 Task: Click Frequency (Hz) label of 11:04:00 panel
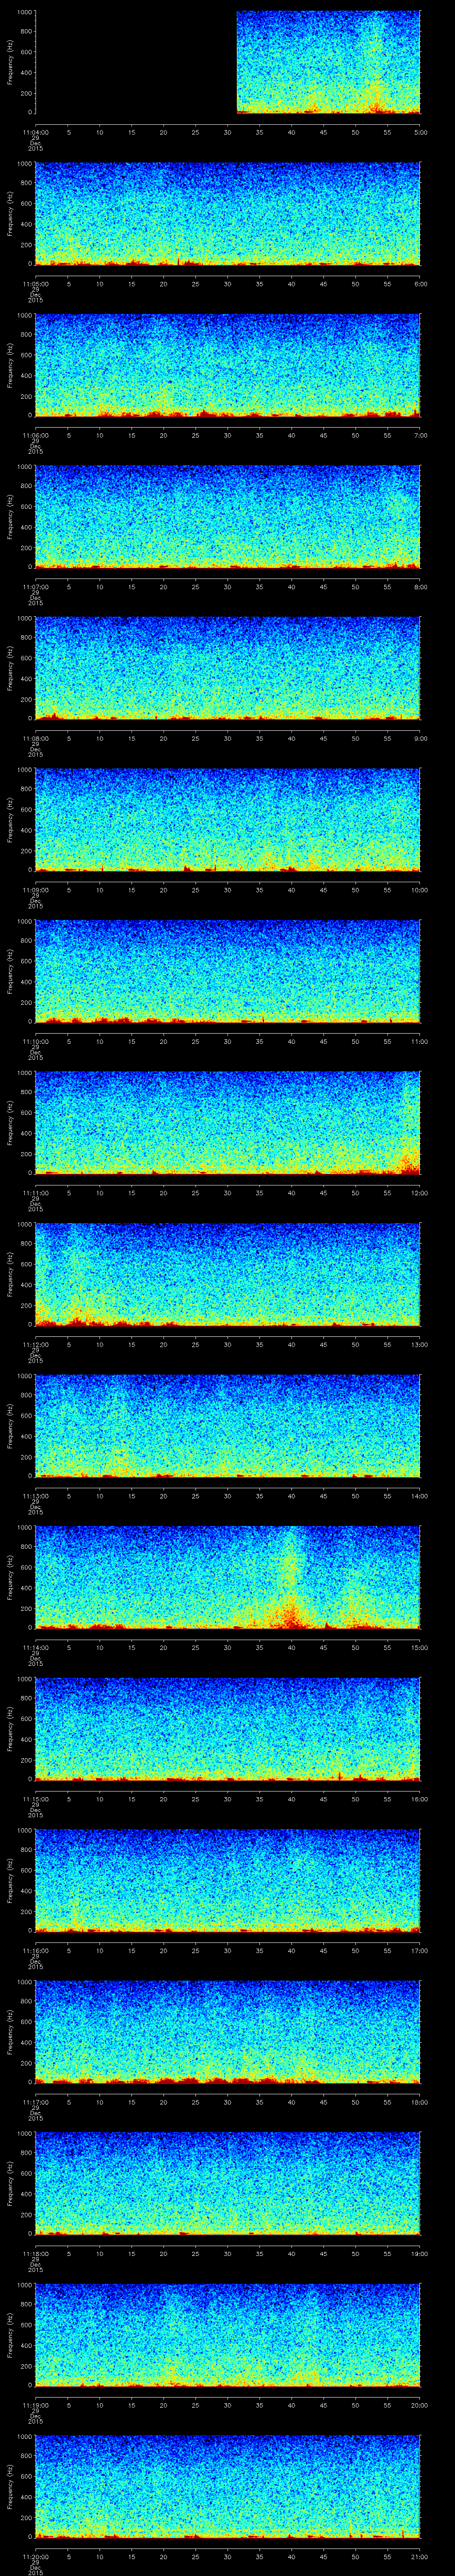click(x=10, y=62)
